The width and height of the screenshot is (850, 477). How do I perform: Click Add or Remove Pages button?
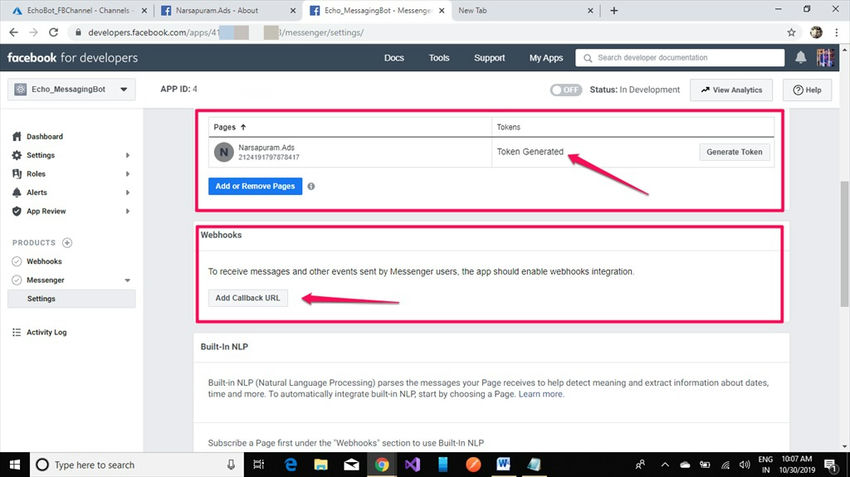255,186
